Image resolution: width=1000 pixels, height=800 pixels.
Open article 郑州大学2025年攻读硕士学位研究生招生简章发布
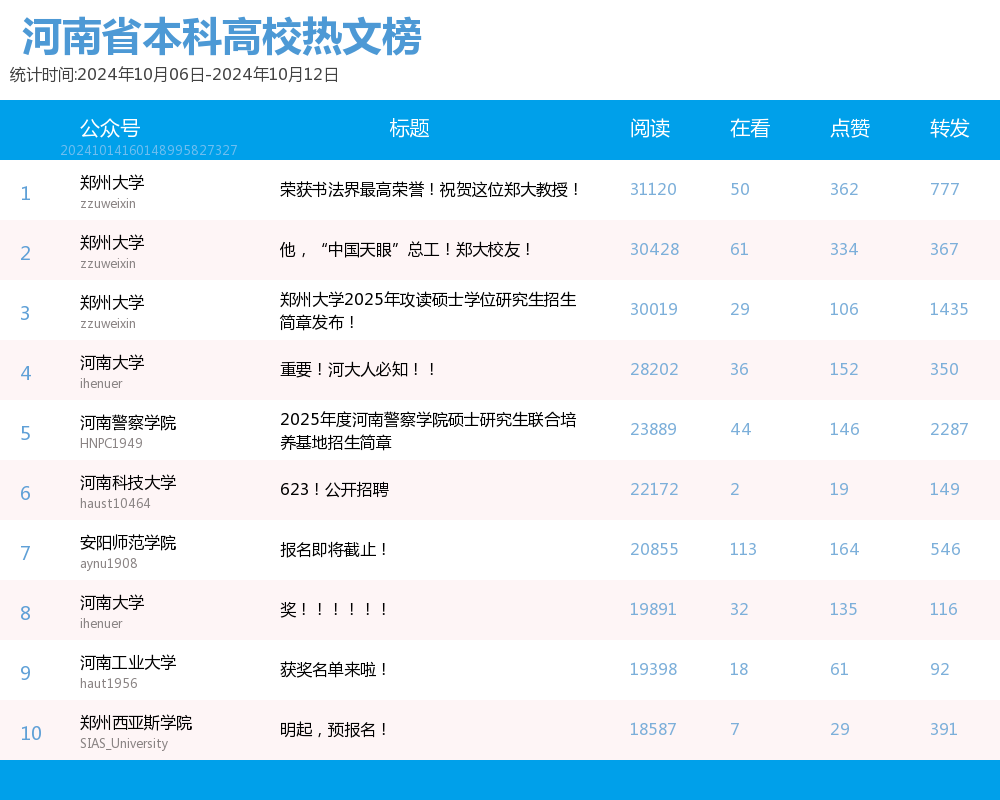pyautogui.click(x=428, y=311)
